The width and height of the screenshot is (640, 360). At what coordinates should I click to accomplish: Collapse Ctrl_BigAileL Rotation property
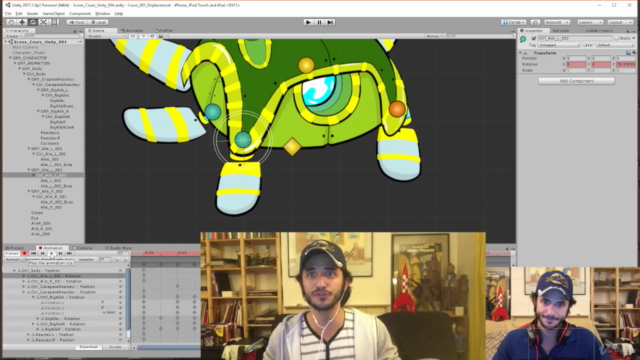click(x=33, y=298)
